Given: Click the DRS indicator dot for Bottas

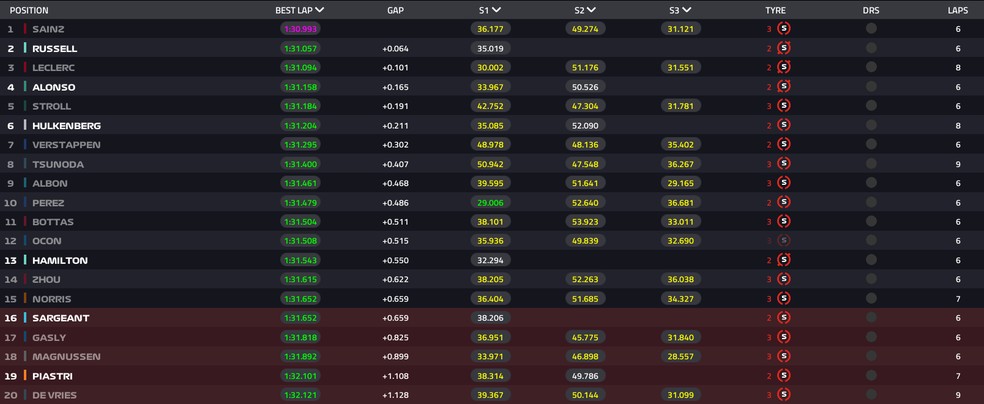Looking at the screenshot, I should pyautogui.click(x=871, y=221).
